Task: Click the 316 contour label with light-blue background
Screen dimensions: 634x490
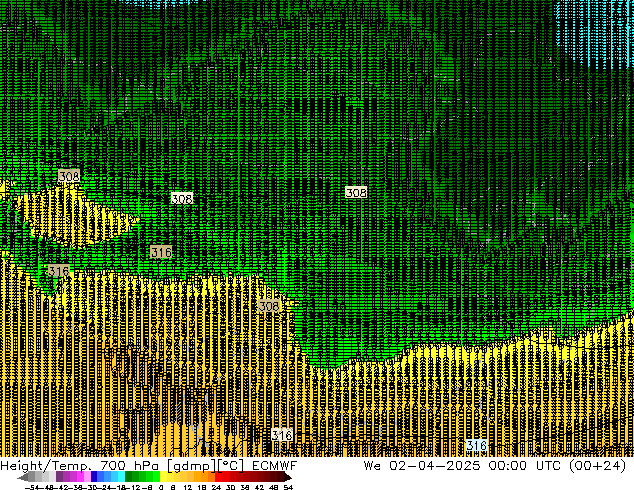Action: [x=477, y=446]
